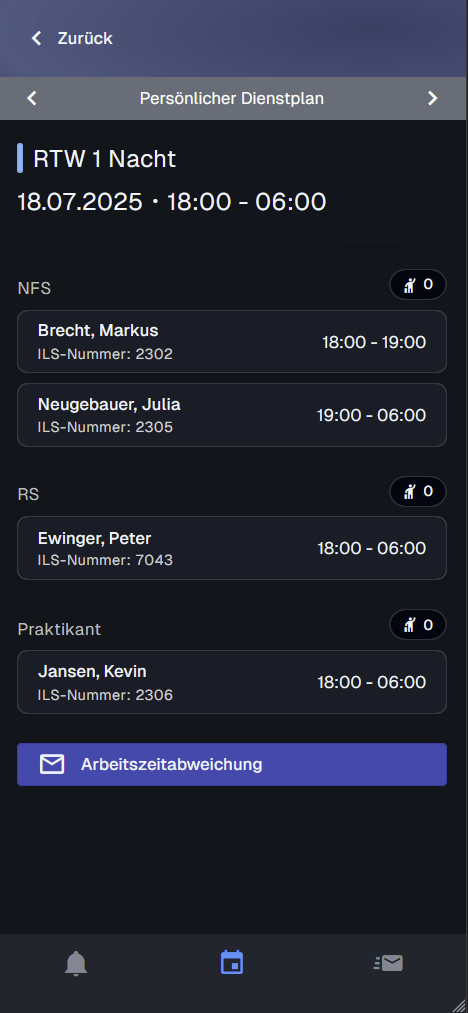
Task: Tap the NFS person-count badge
Action: click(x=418, y=285)
